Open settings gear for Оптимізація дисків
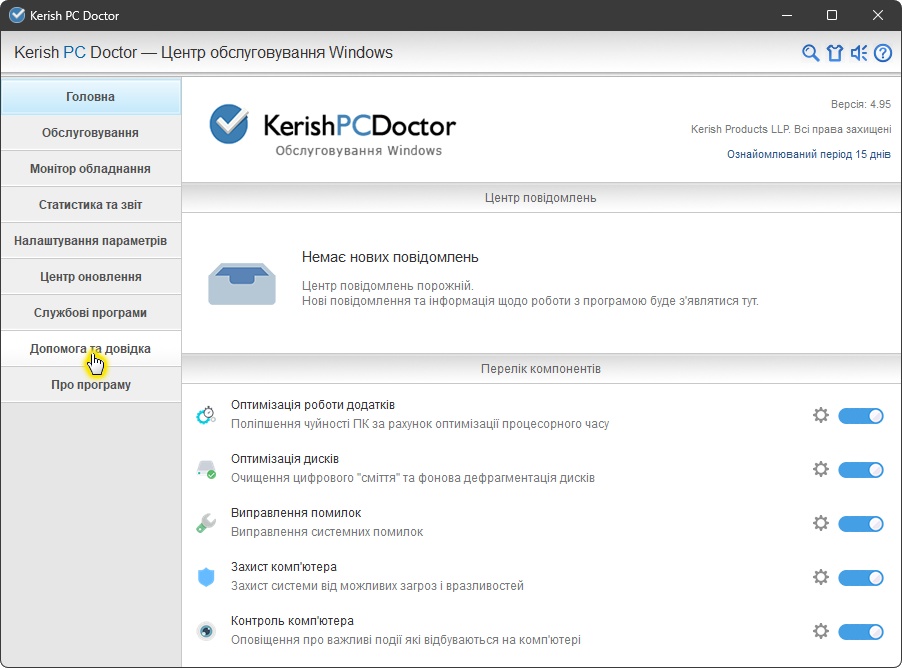Image resolution: width=902 pixels, height=668 pixels. click(x=821, y=469)
